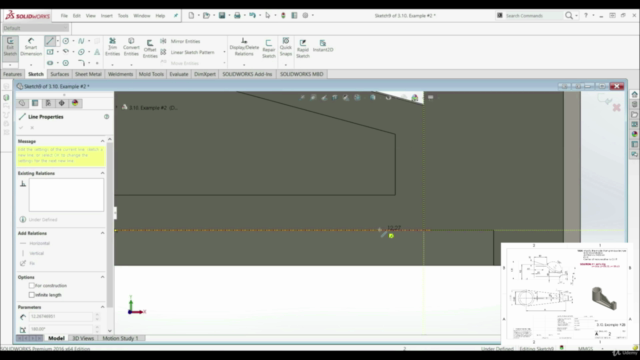Select the Circle sketch tool
Screen dimensions: 640x360
(x=66, y=41)
